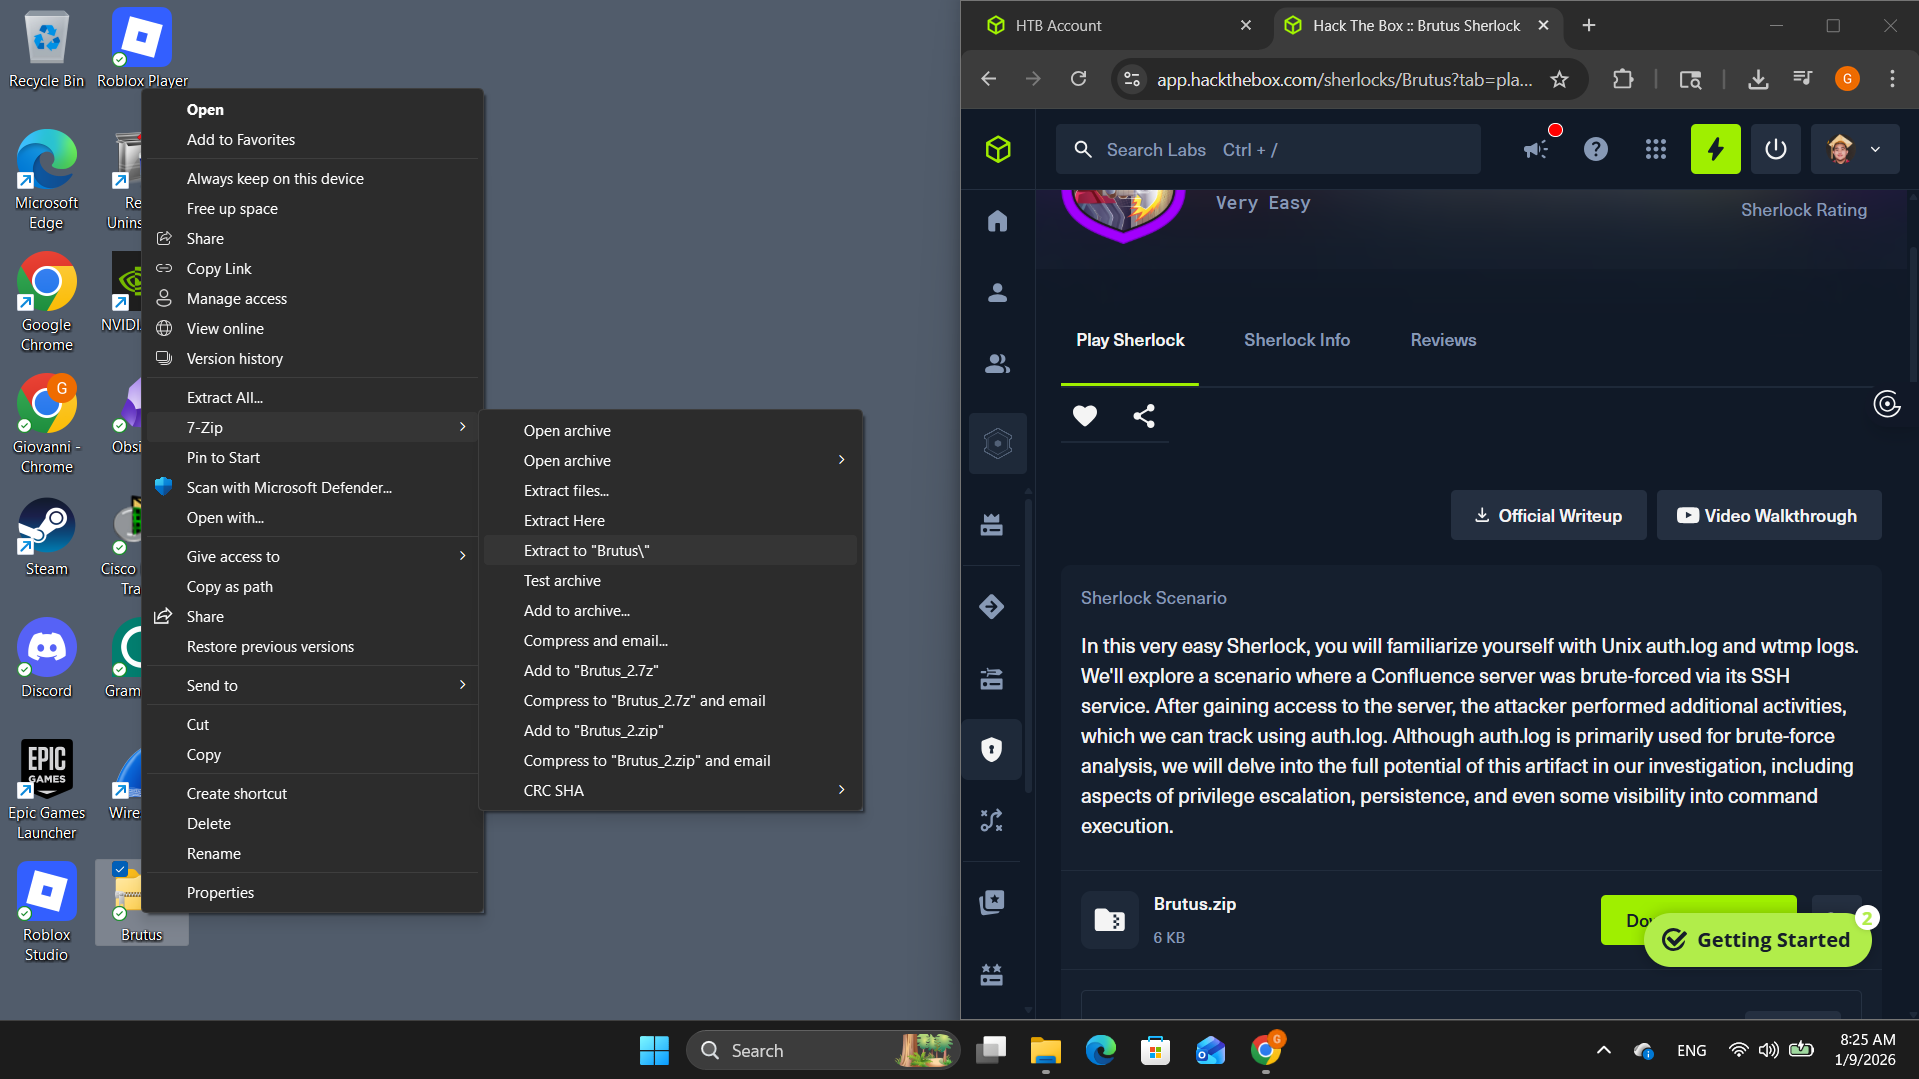The height and width of the screenshot is (1079, 1919).
Task: Select Properties in the context menu
Action: click(x=313, y=893)
